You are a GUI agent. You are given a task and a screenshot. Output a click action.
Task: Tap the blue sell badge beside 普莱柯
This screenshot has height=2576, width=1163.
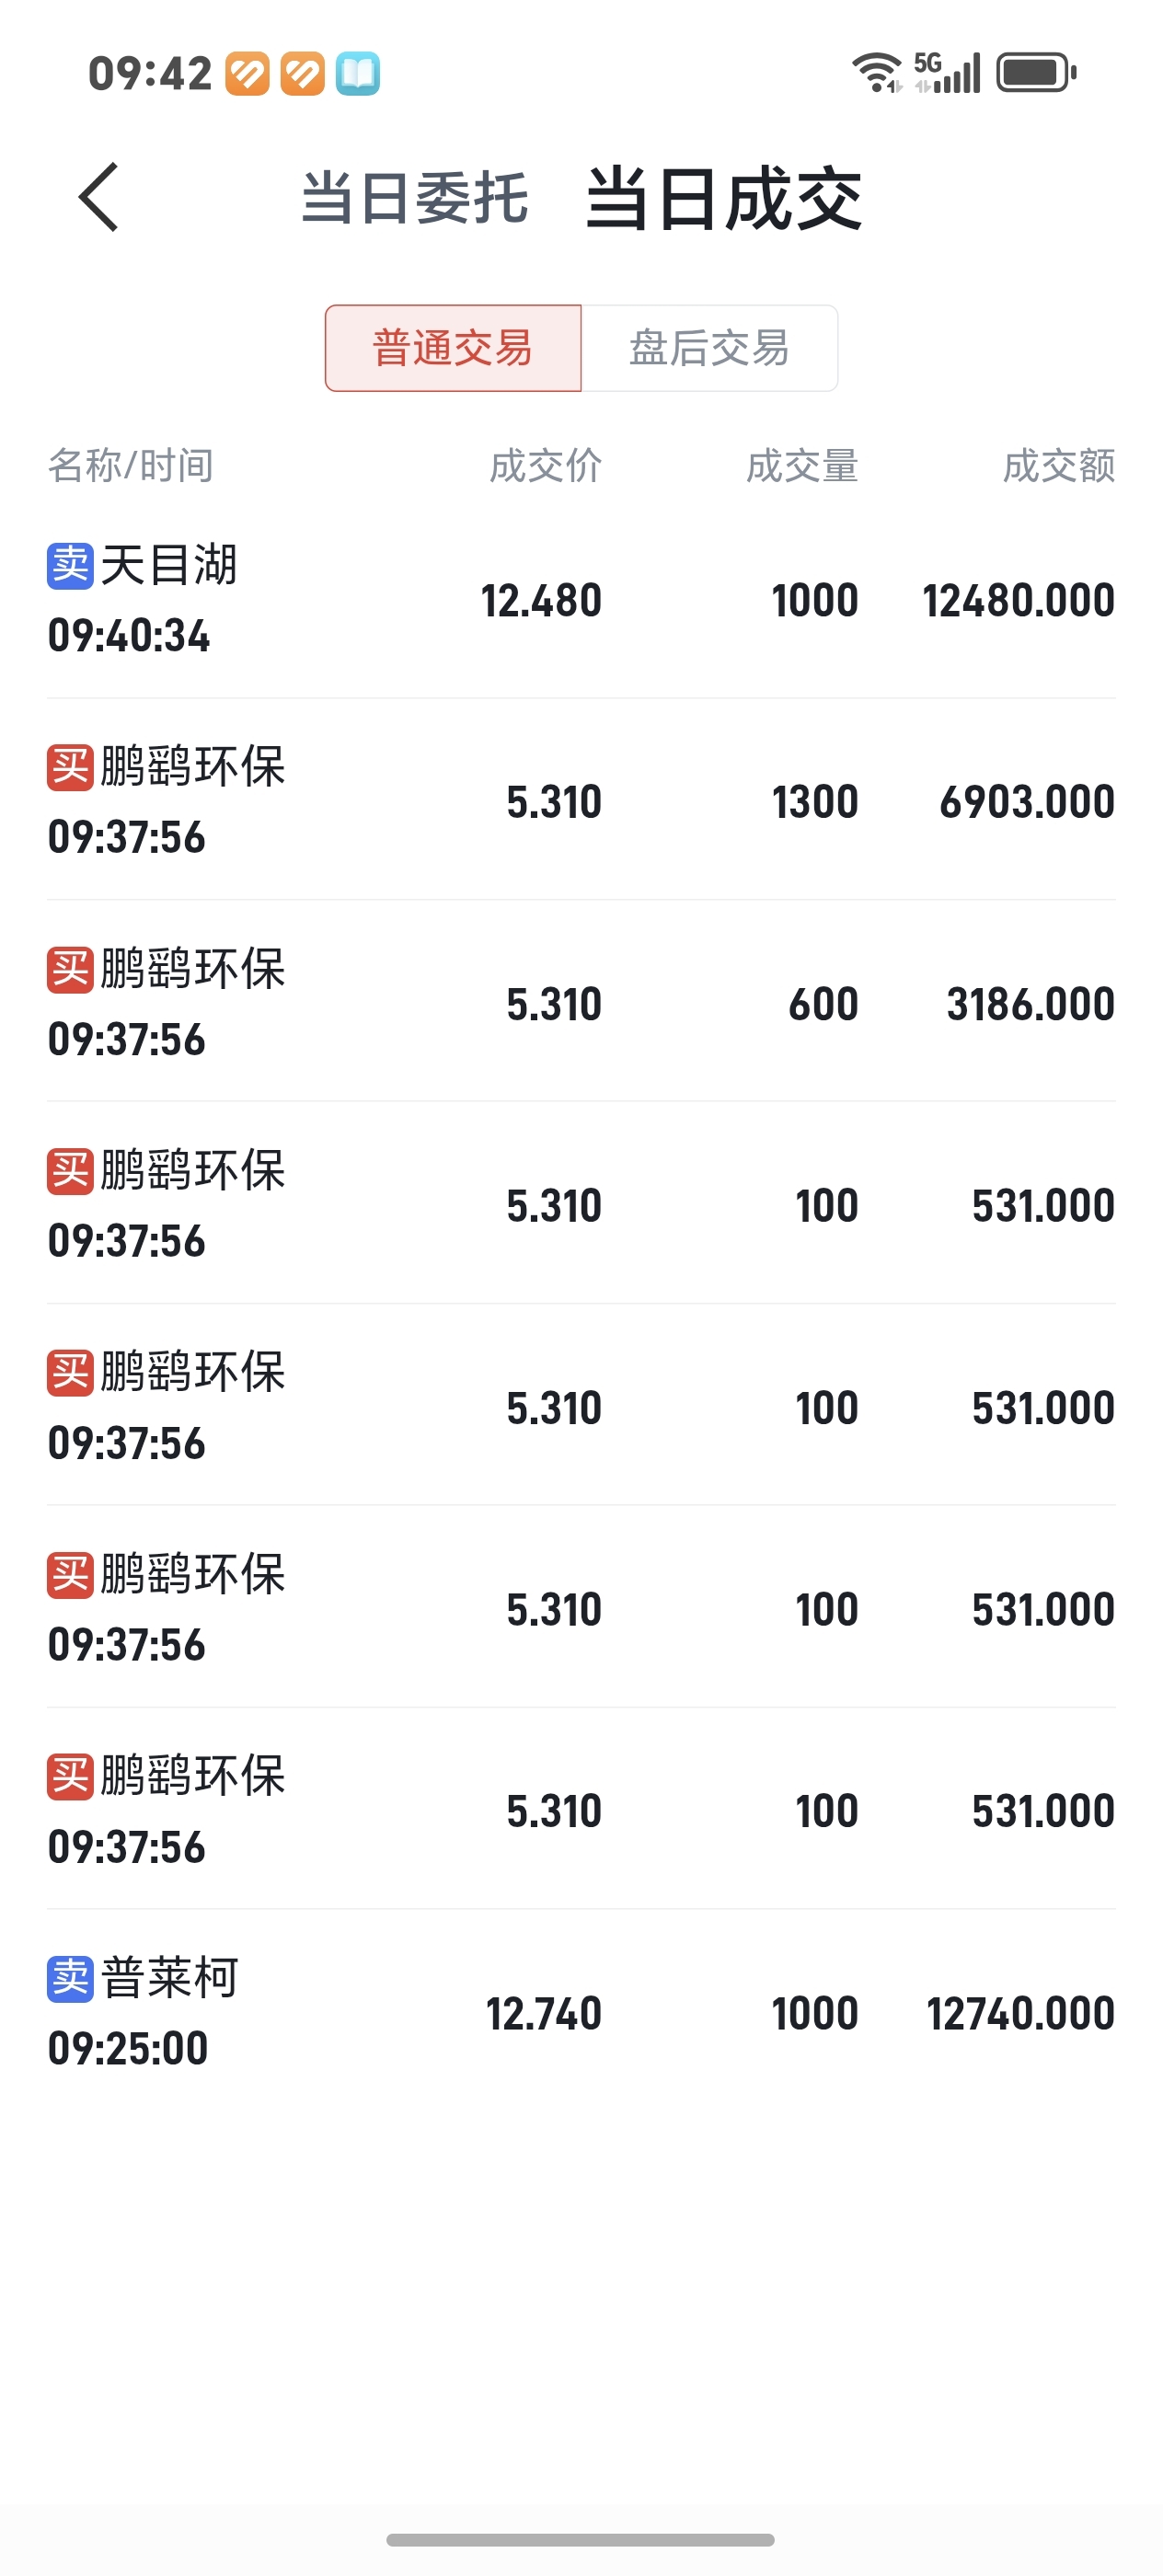[x=70, y=1979]
